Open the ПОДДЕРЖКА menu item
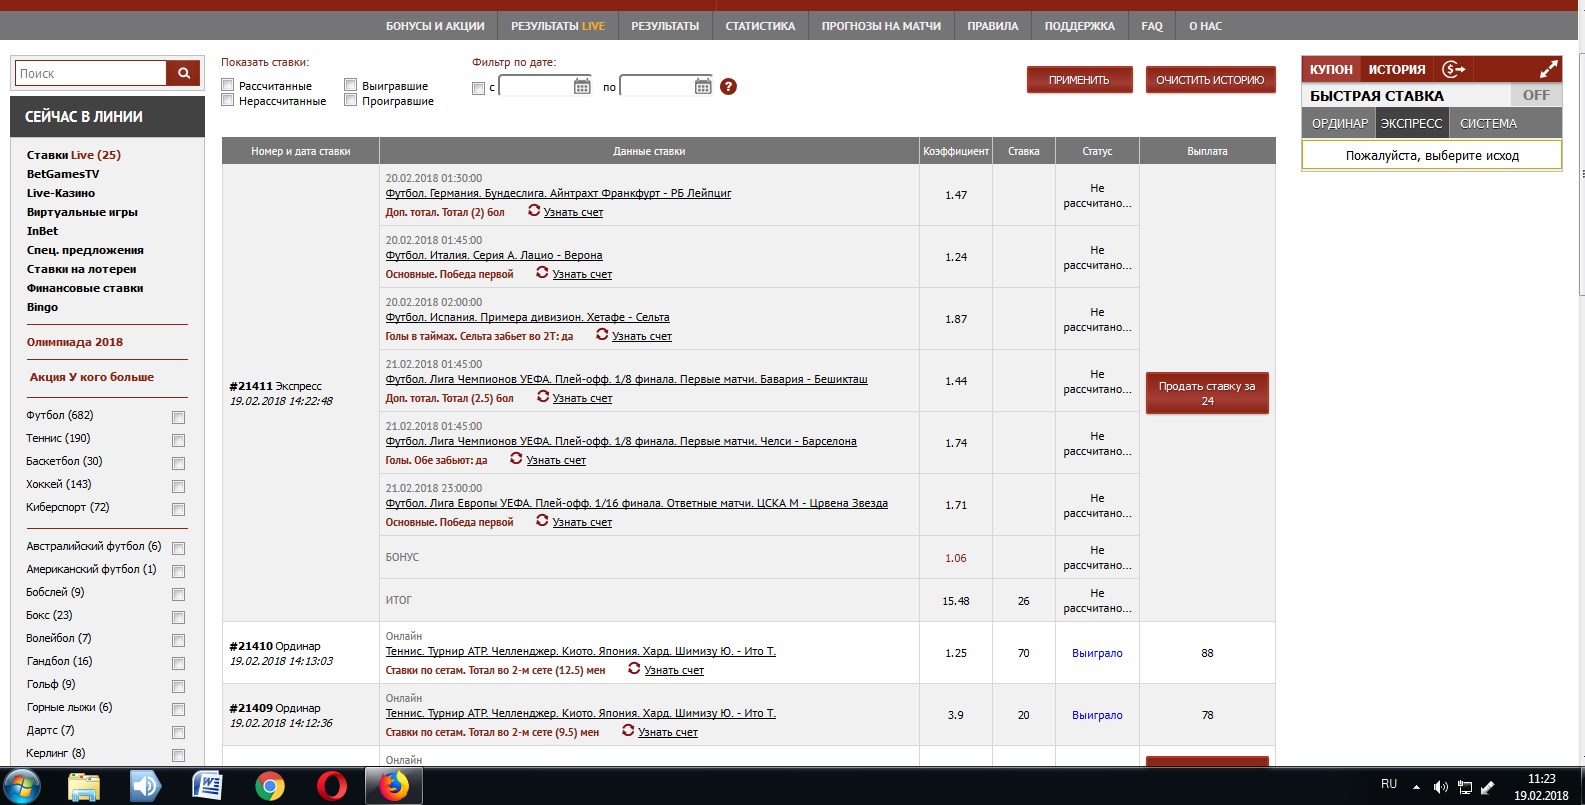The height and width of the screenshot is (805, 1585). tap(1080, 26)
